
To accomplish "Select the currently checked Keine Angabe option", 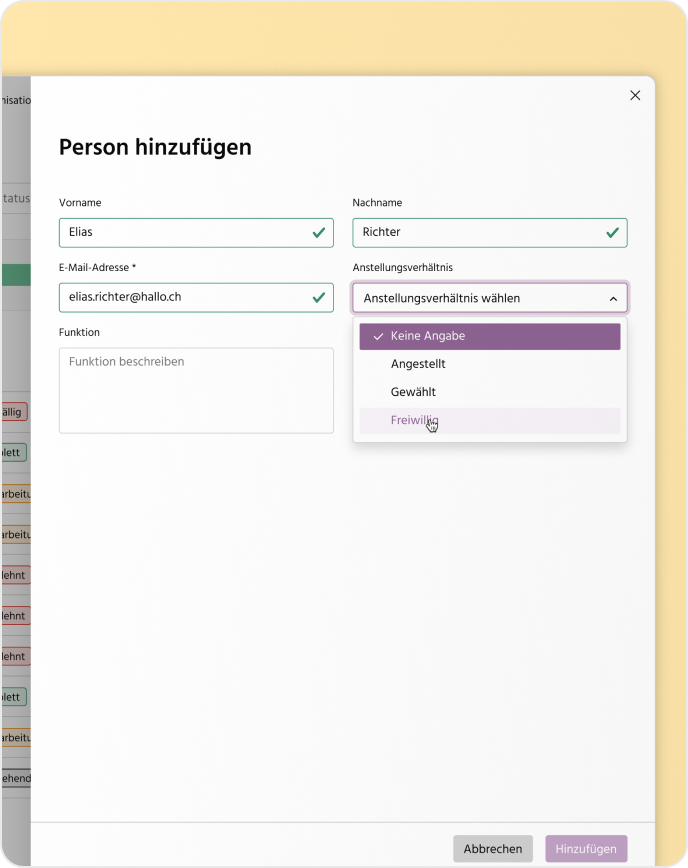I will coord(489,336).
